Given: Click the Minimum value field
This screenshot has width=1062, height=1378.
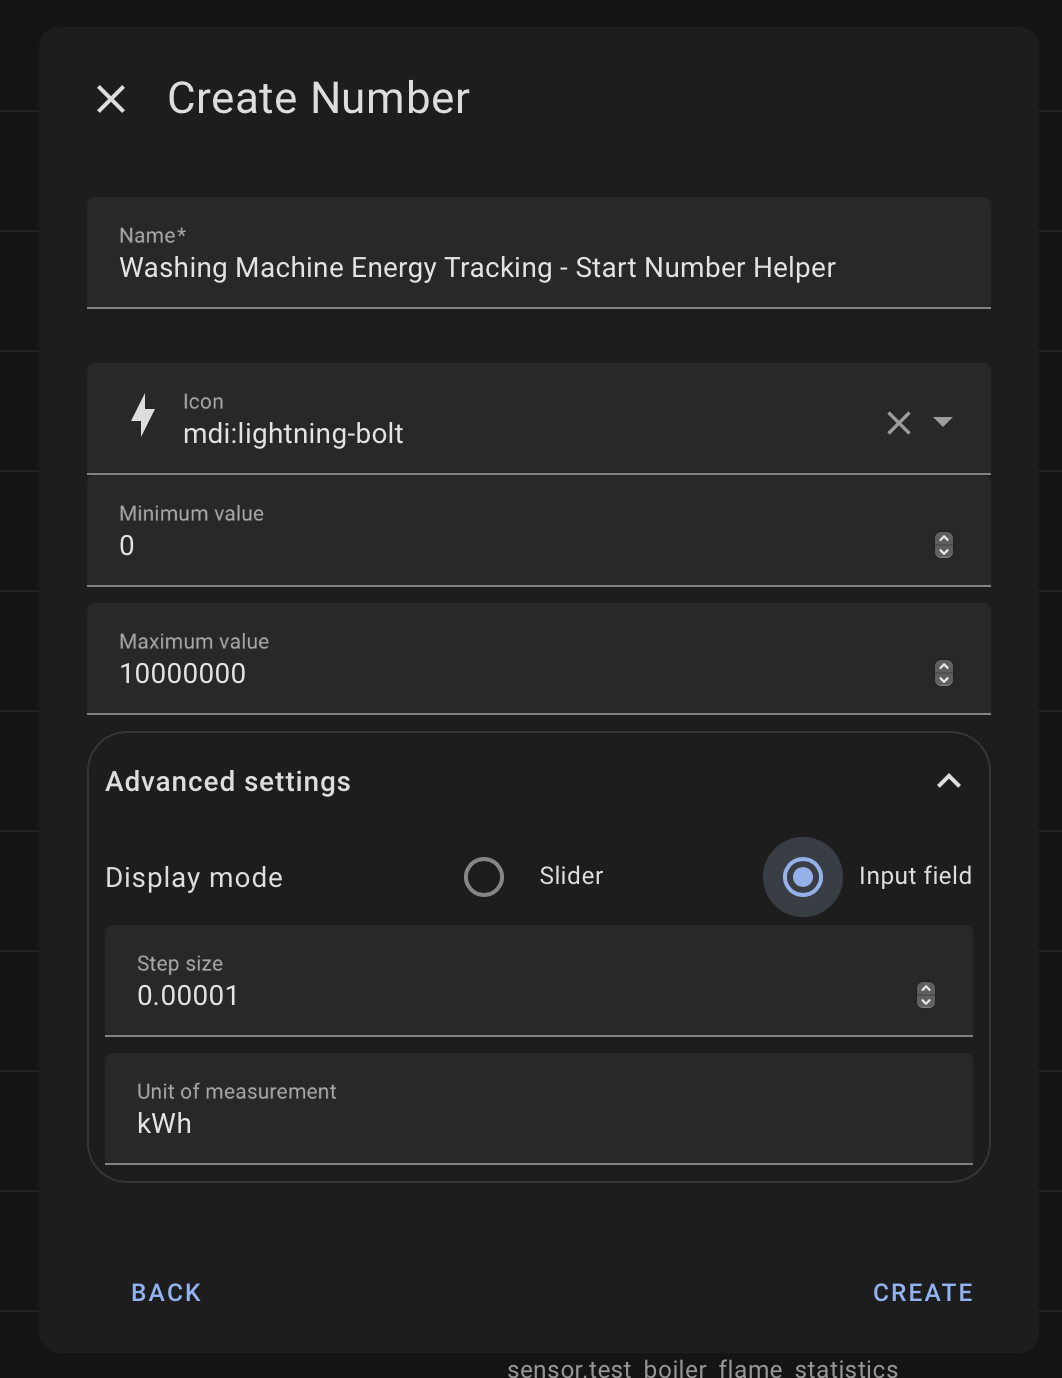Looking at the screenshot, I should click(x=539, y=531).
